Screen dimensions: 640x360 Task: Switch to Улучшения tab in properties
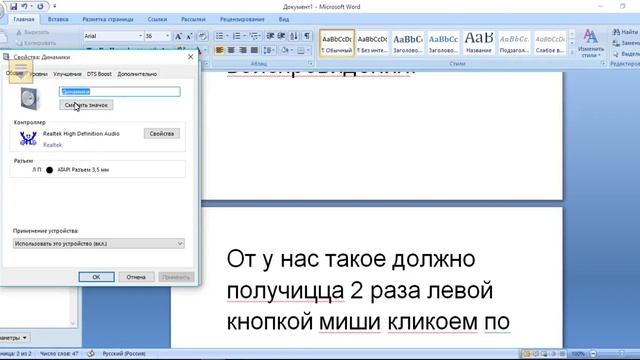click(x=67, y=74)
